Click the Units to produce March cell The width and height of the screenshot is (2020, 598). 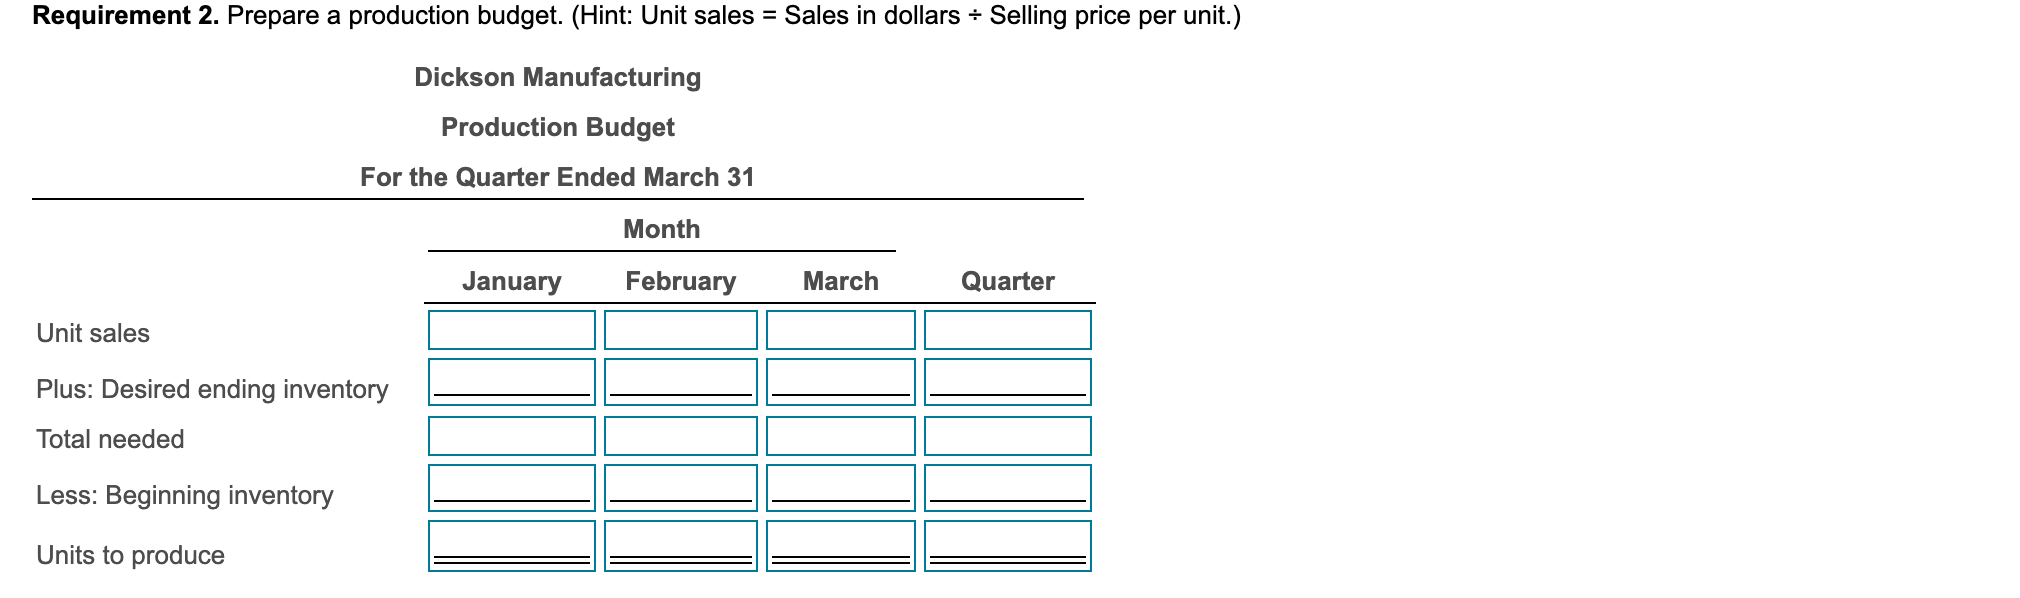pyautogui.click(x=840, y=545)
